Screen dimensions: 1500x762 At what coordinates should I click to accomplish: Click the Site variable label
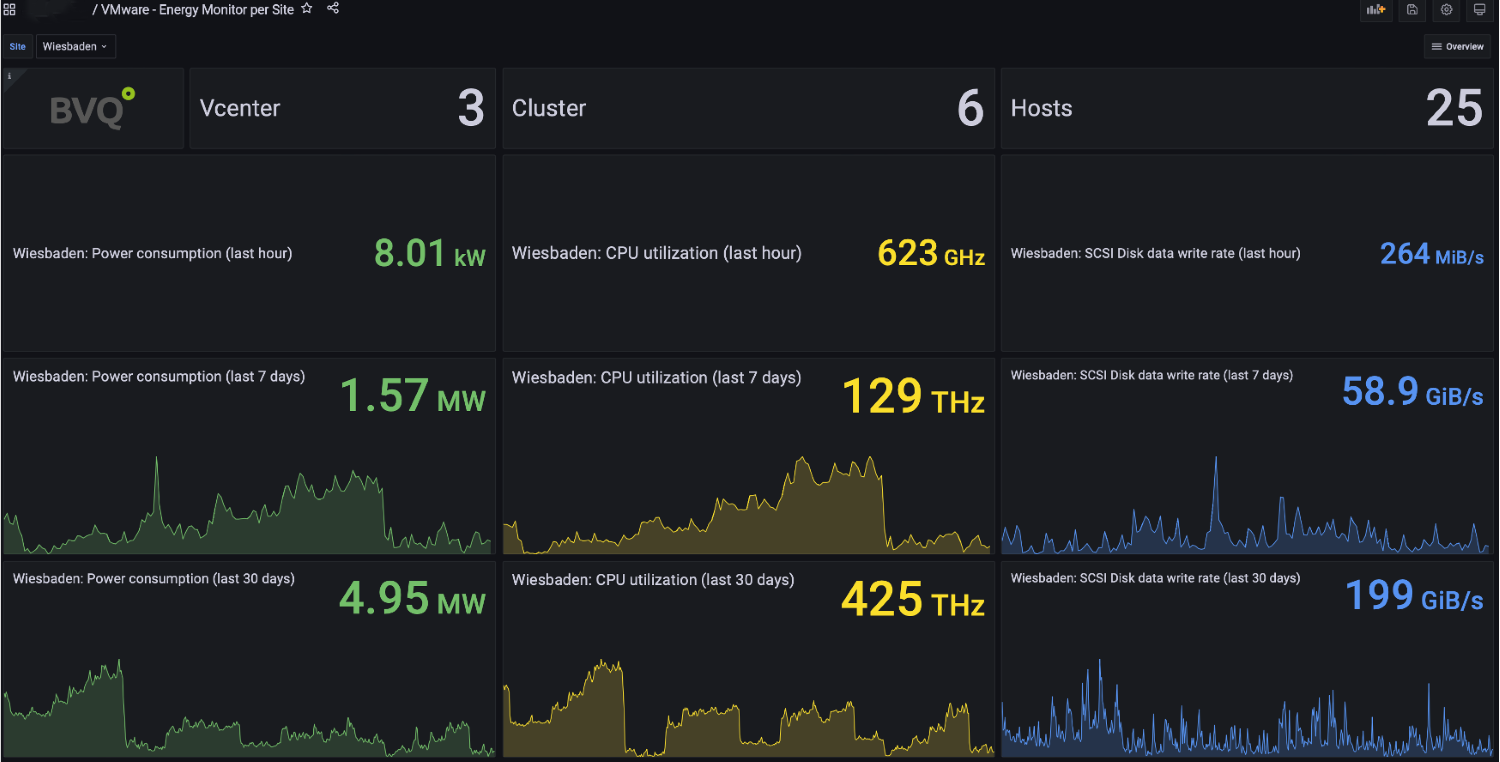coord(18,47)
